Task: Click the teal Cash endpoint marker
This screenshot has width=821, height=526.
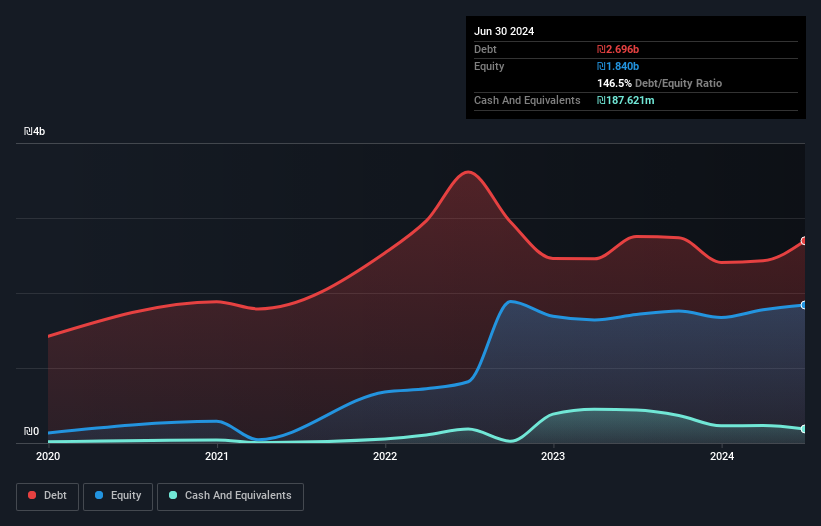Action: [x=804, y=429]
